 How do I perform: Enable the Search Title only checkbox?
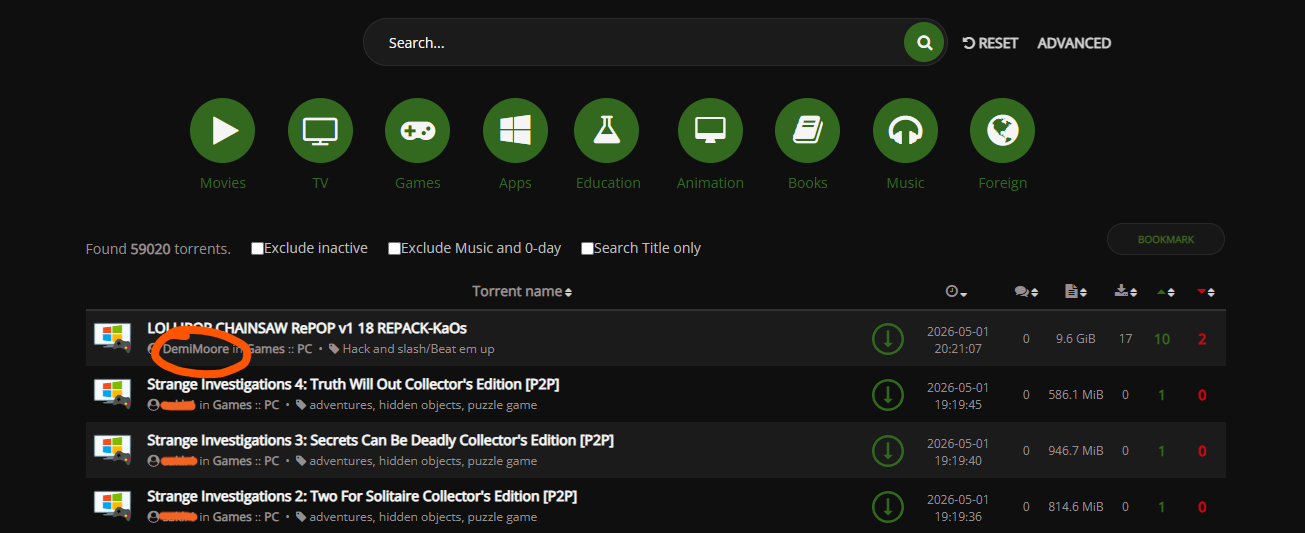[x=588, y=248]
